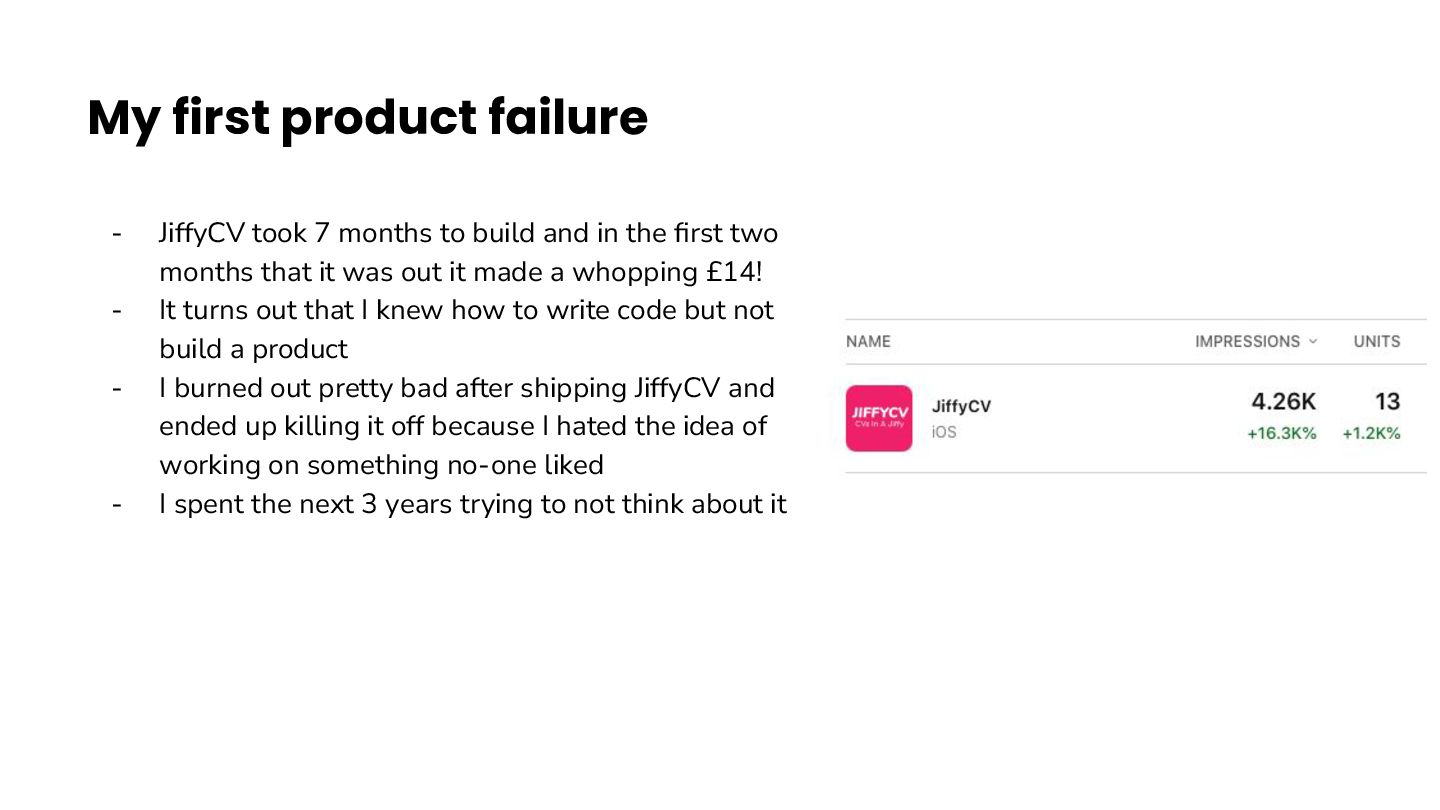Click the 13 units value
The height and width of the screenshot is (810, 1440).
[1387, 402]
